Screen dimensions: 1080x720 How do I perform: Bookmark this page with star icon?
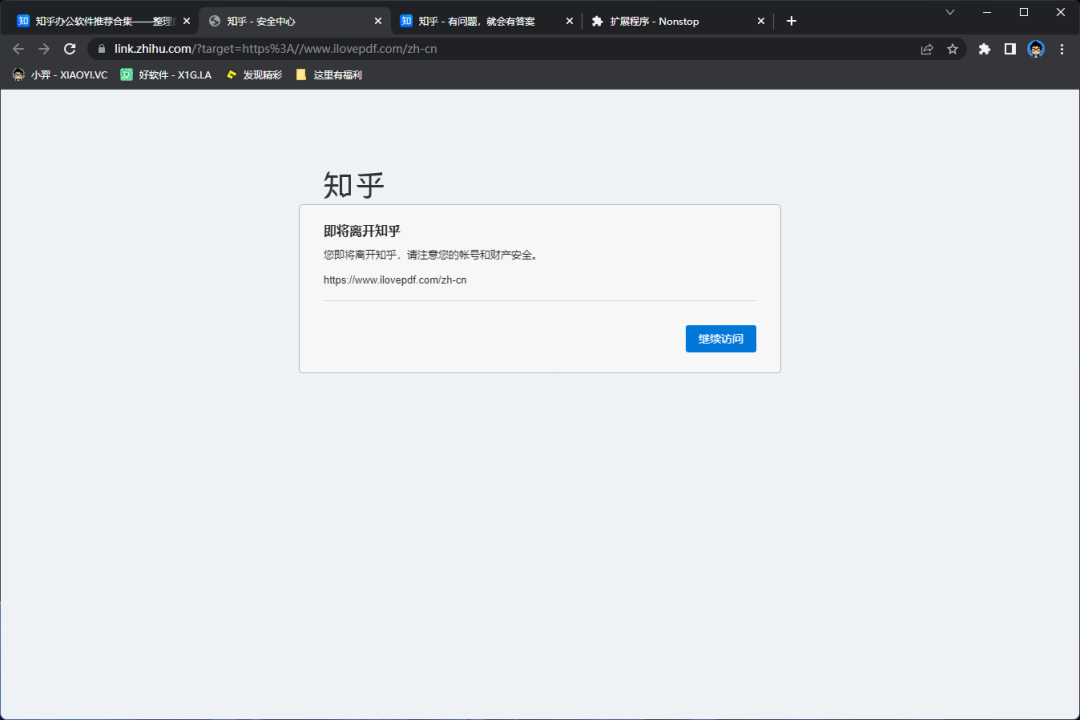pos(952,49)
